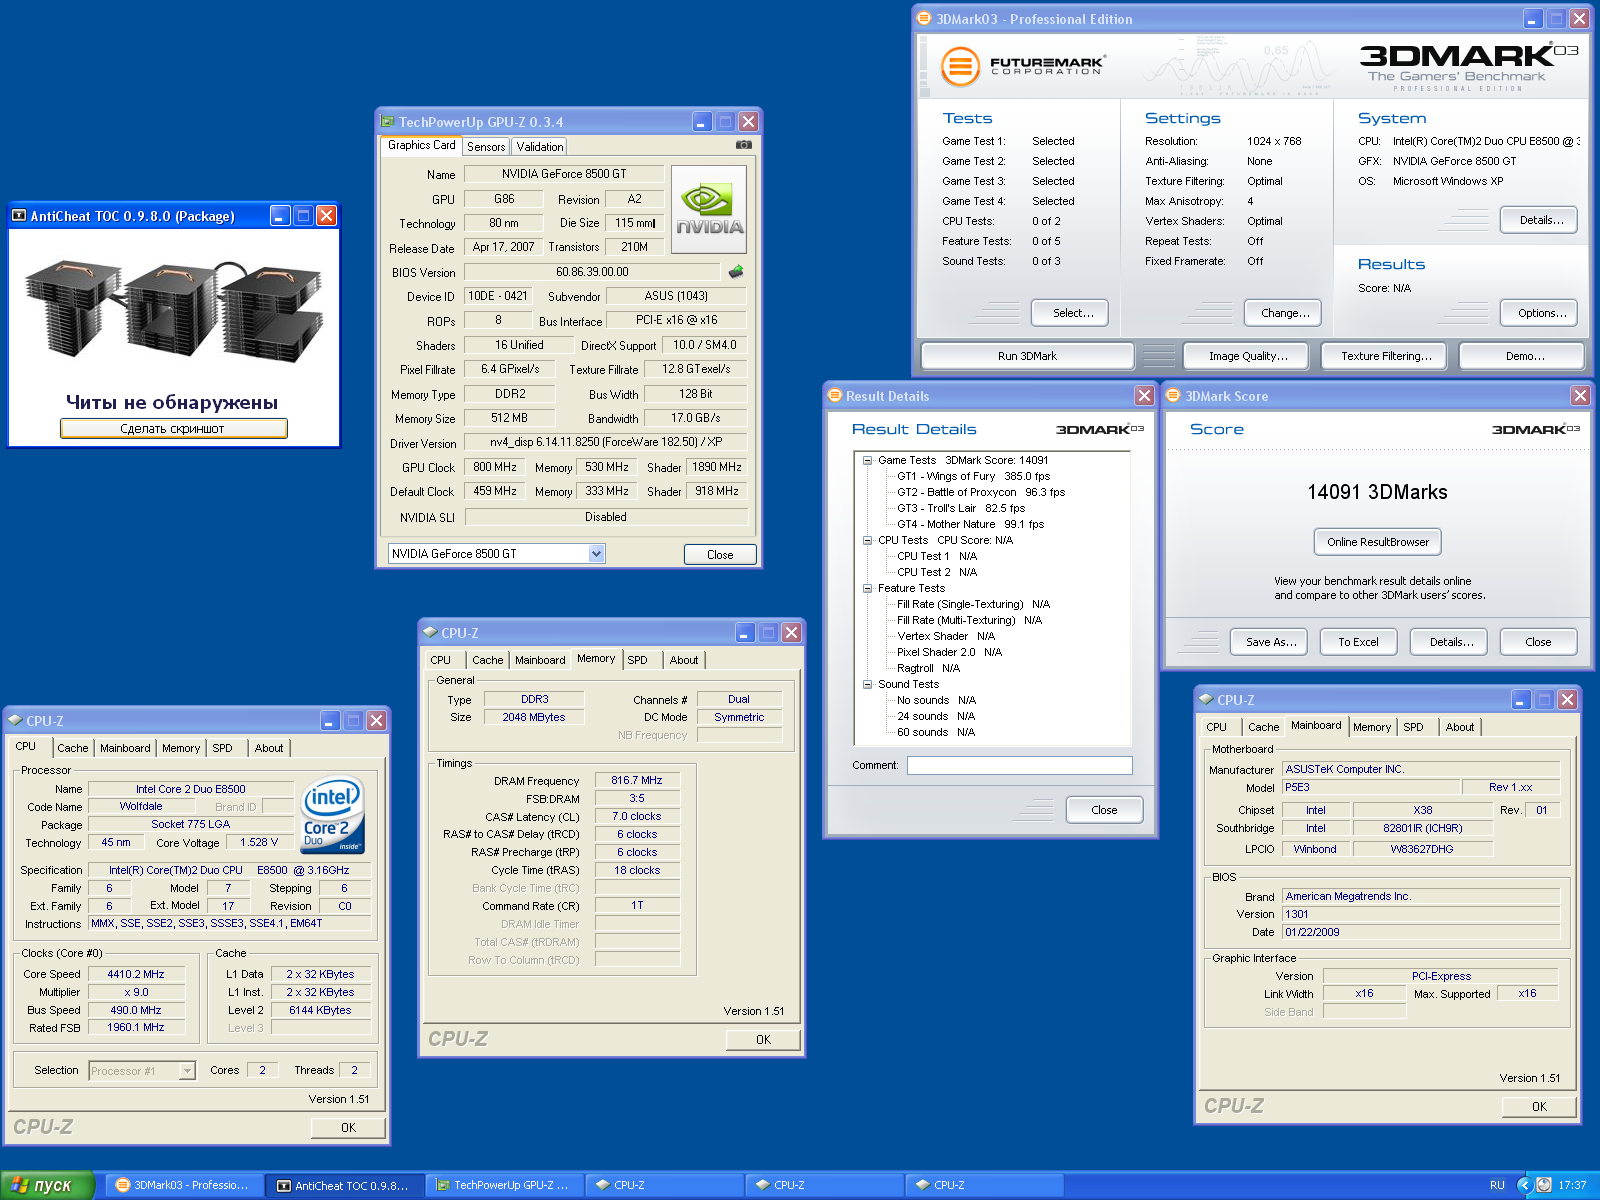
Task: Click Close in Result Details window
Action: [x=1104, y=810]
